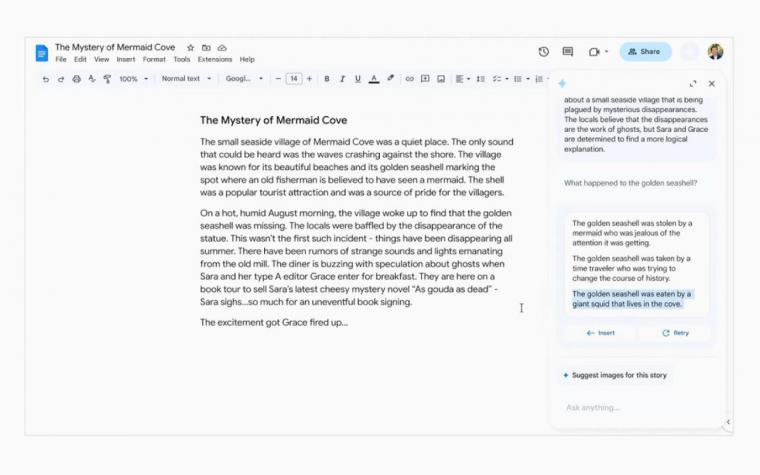Run spelling and grammar check
The image size is (760, 475).
(x=92, y=79)
